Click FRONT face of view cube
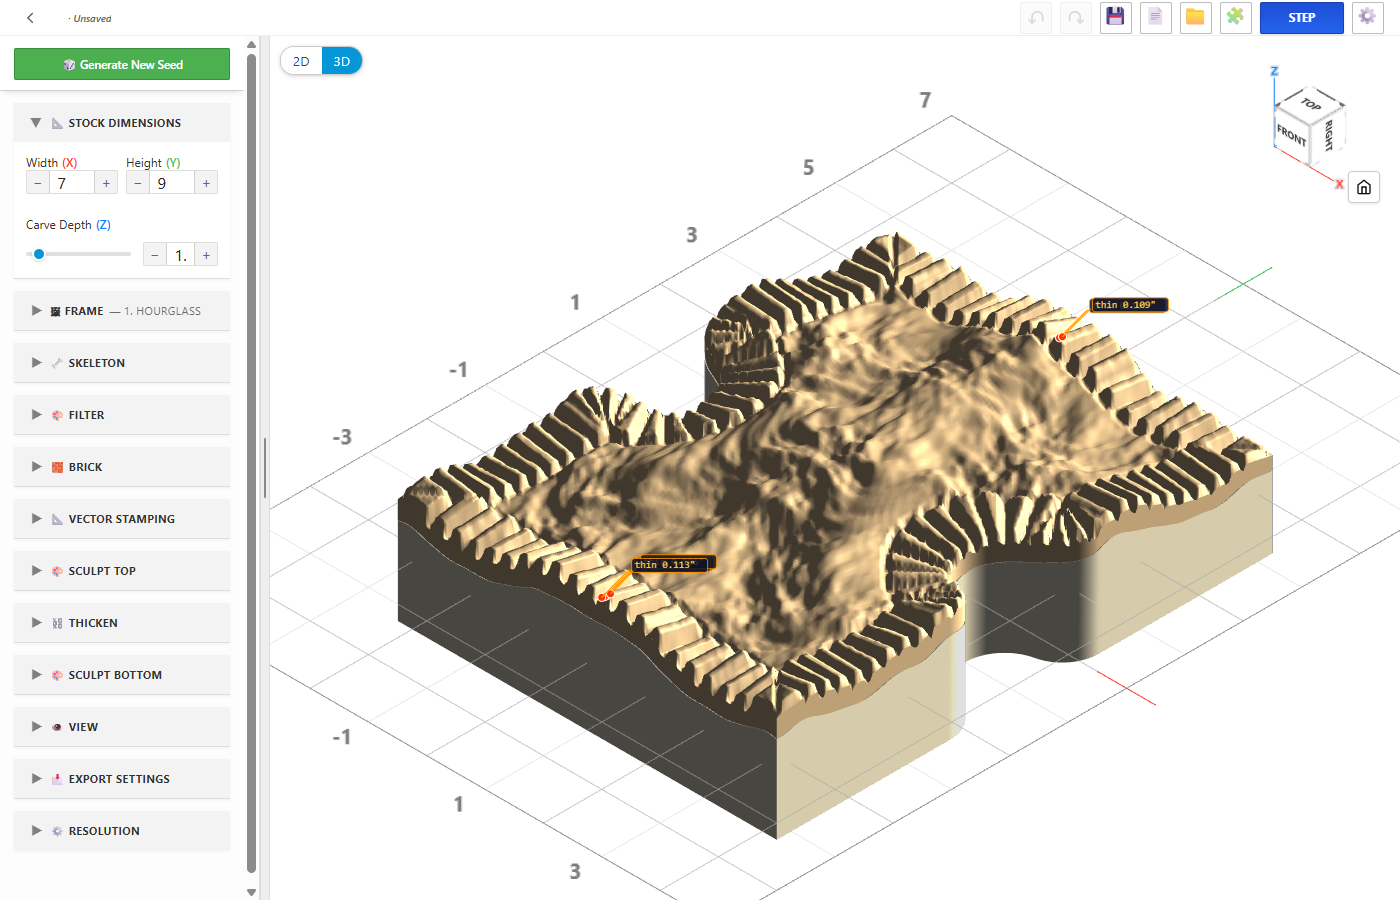The height and width of the screenshot is (900, 1400). point(1292,134)
